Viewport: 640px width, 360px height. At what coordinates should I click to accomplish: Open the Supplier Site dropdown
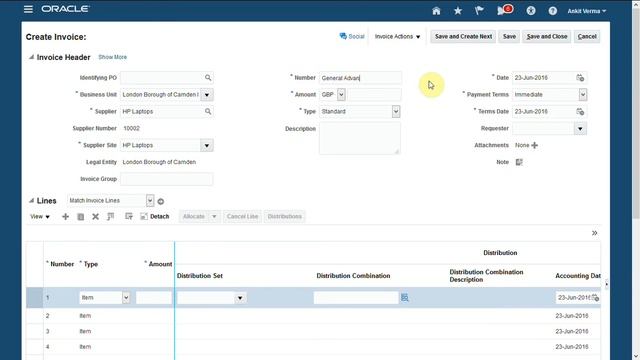coord(207,145)
